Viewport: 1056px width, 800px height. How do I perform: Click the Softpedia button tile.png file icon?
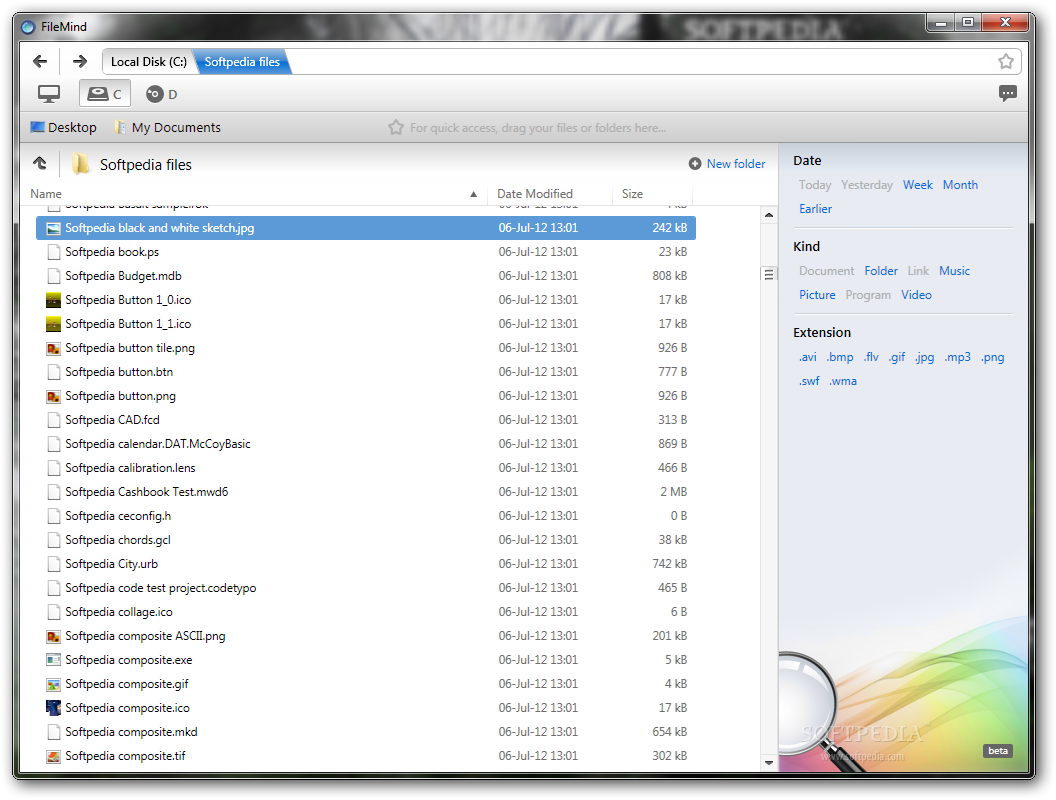[53, 348]
